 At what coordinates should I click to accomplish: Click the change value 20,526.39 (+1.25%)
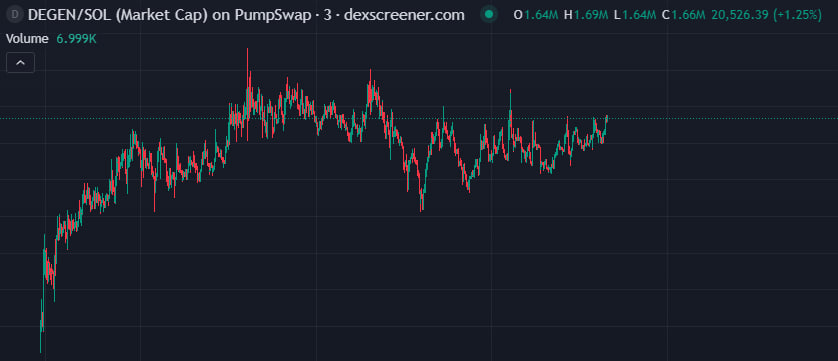(766, 15)
